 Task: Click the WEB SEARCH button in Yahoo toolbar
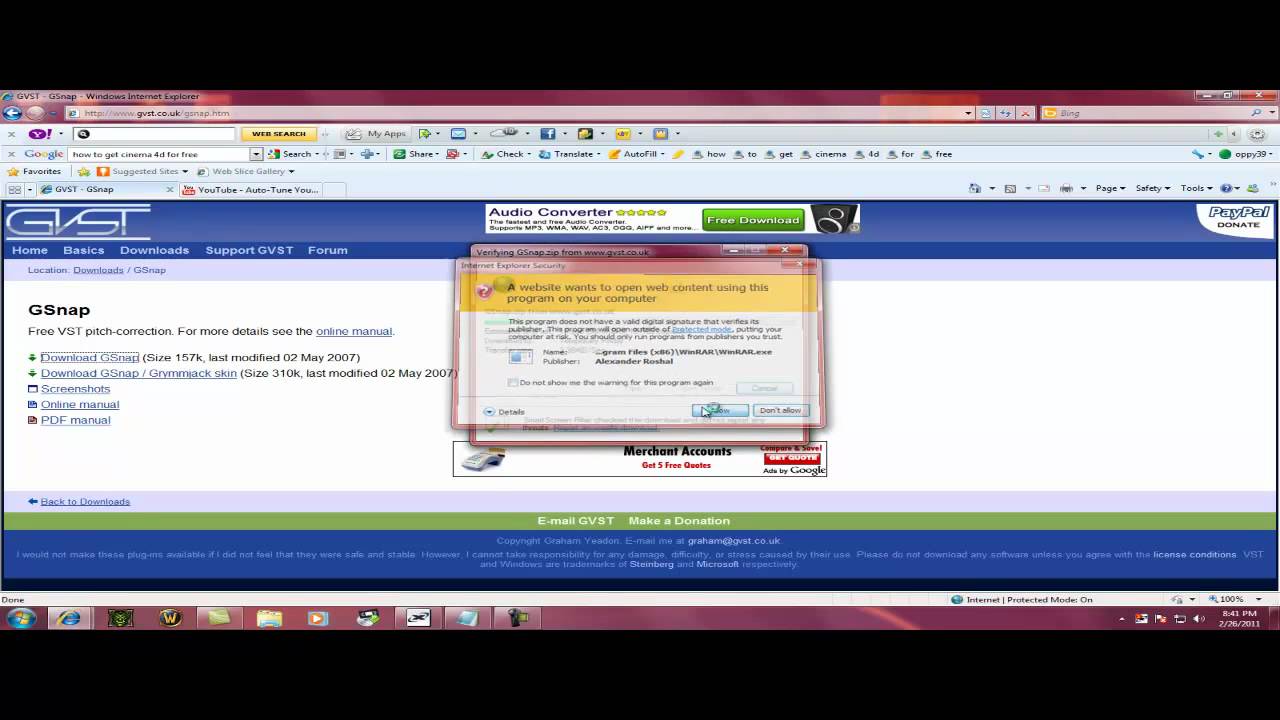pyautogui.click(x=278, y=134)
